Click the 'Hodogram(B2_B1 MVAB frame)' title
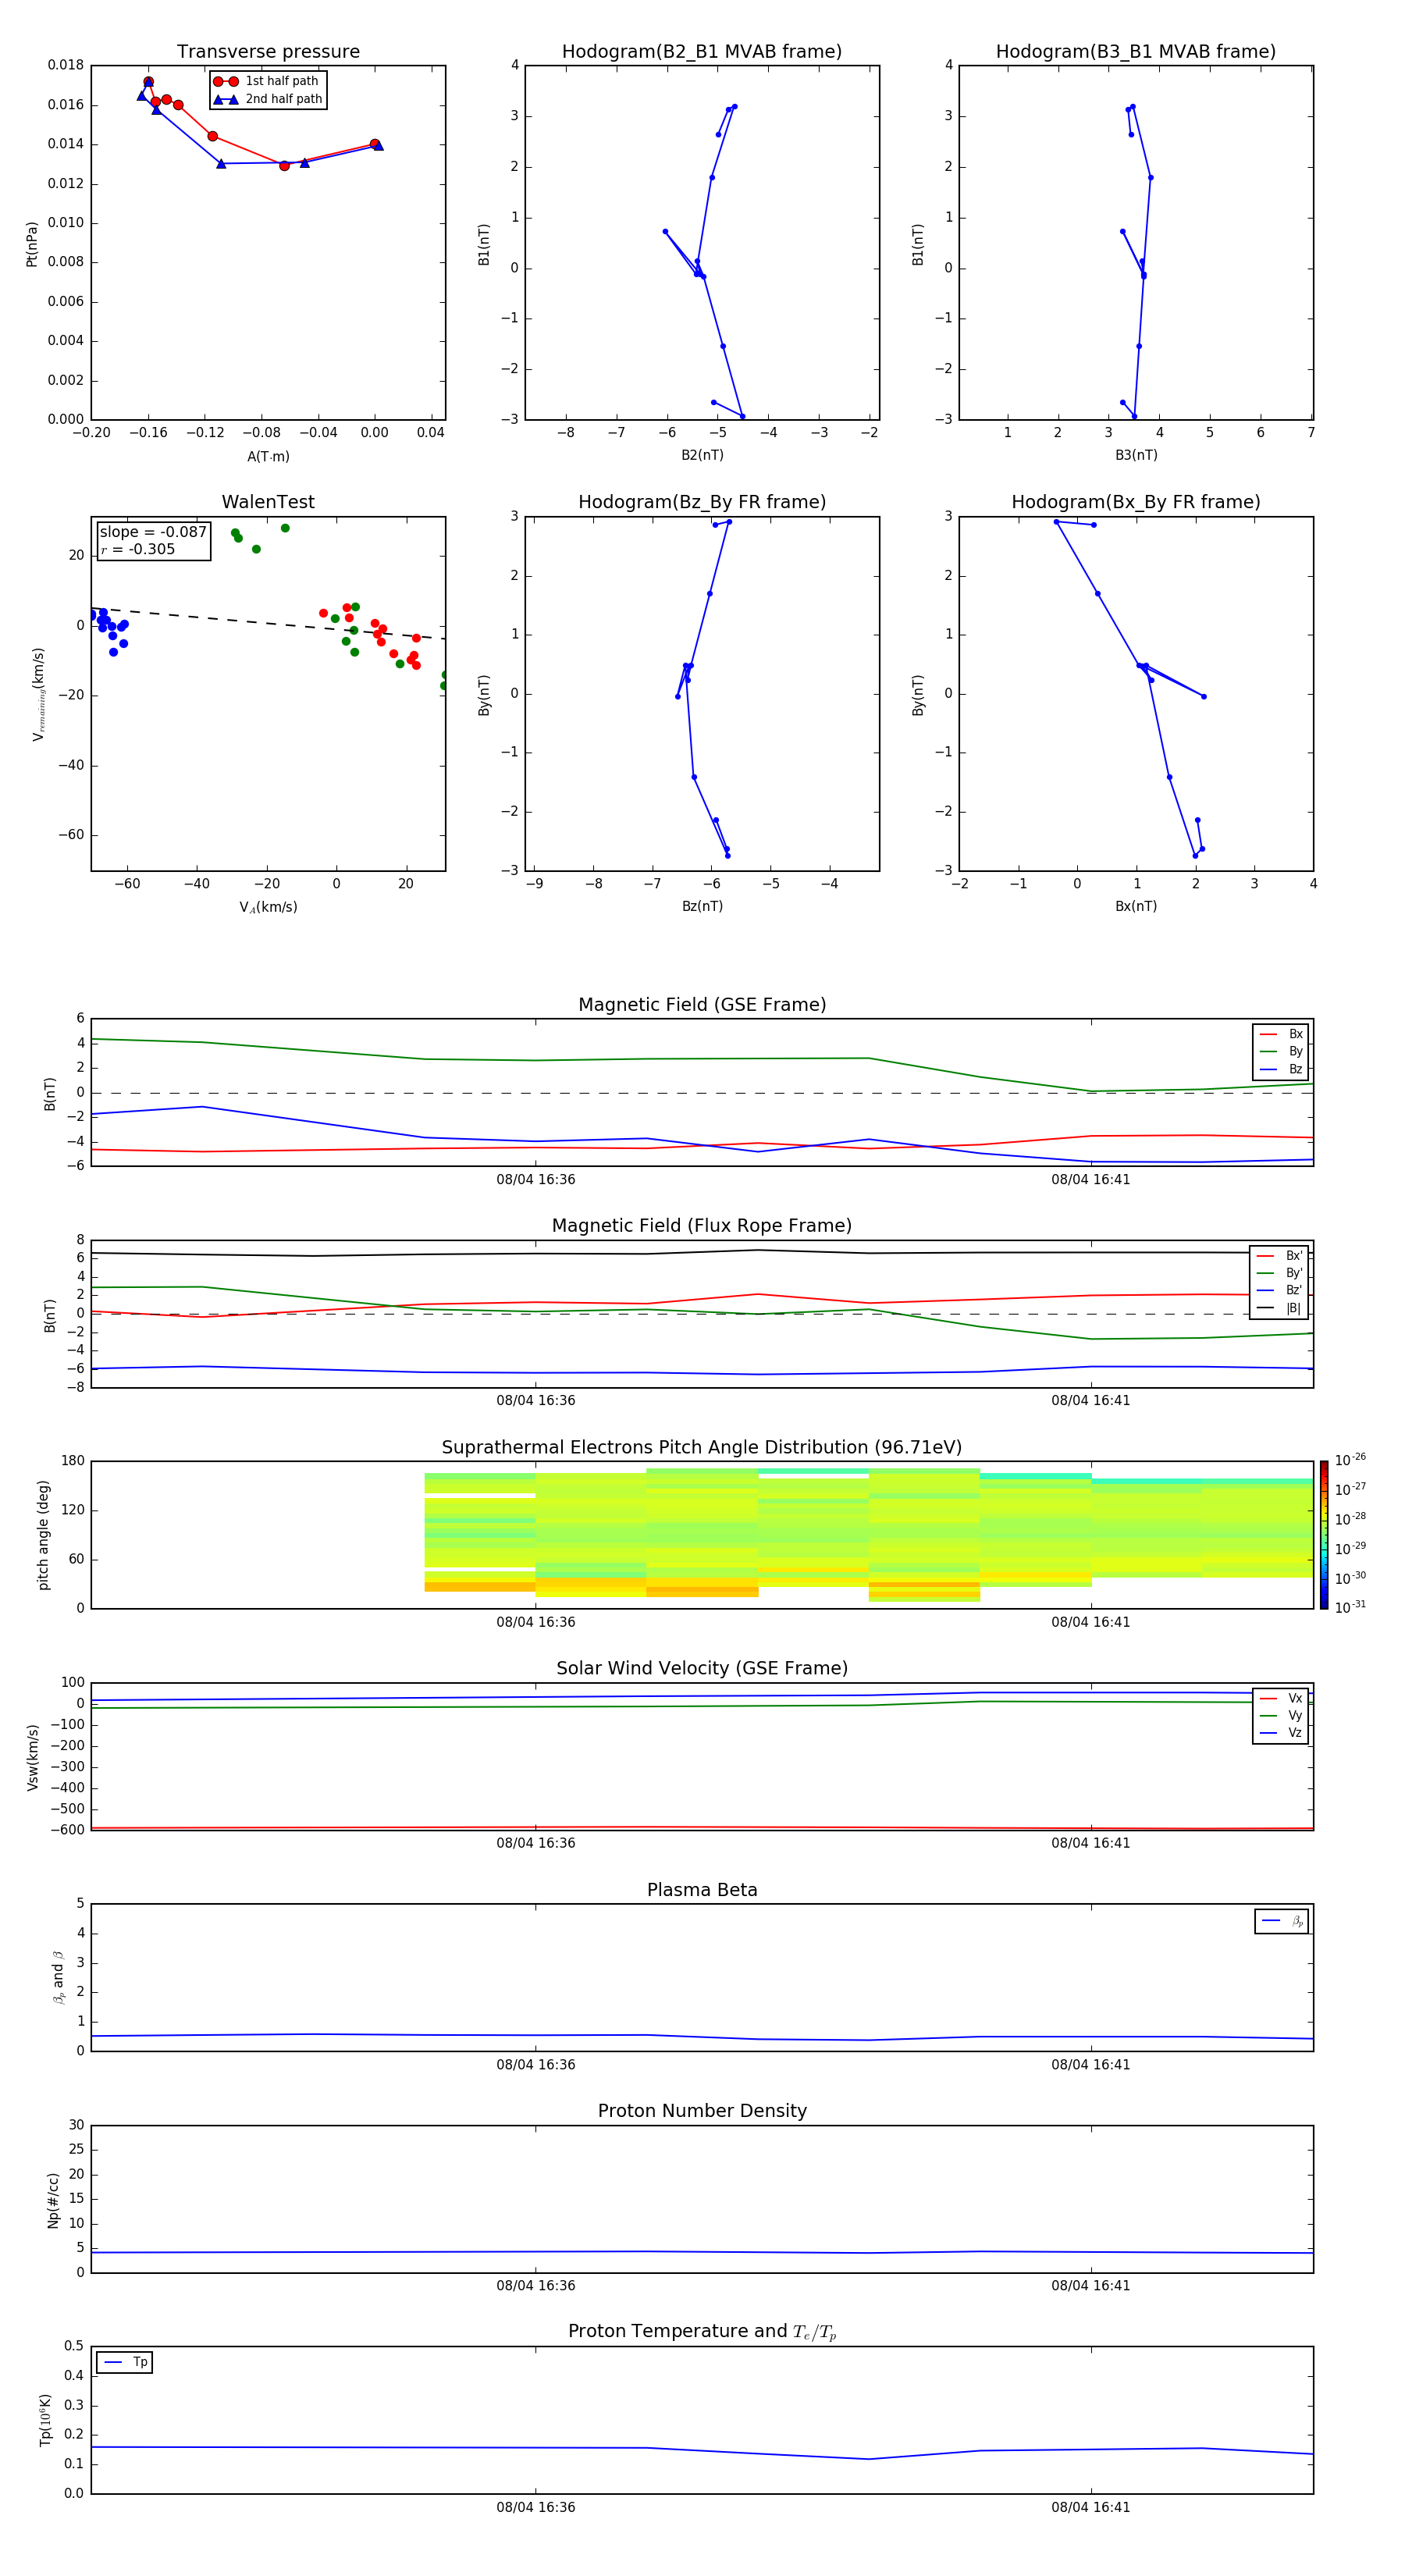 (702, 52)
